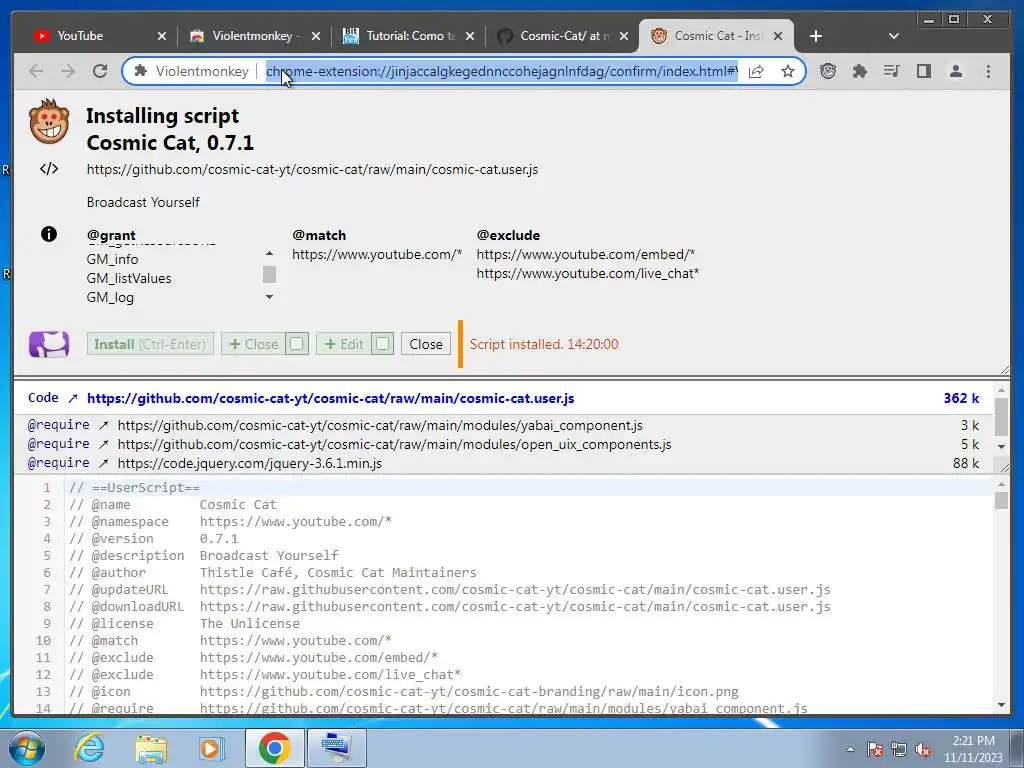Image resolution: width=1024 pixels, height=768 pixels.
Task: Click the code editor scrollbar down arrow
Action: point(1001,705)
